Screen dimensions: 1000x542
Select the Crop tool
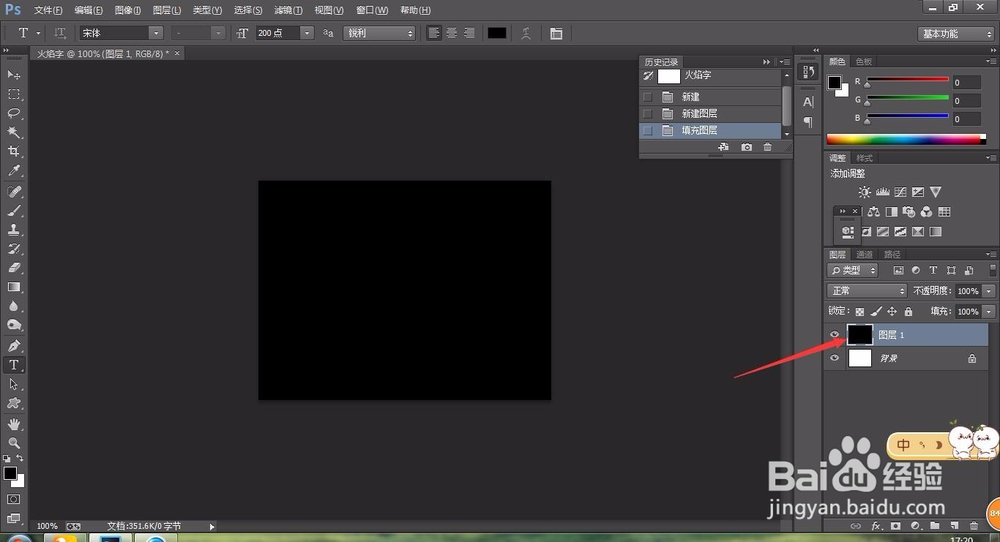[x=13, y=152]
